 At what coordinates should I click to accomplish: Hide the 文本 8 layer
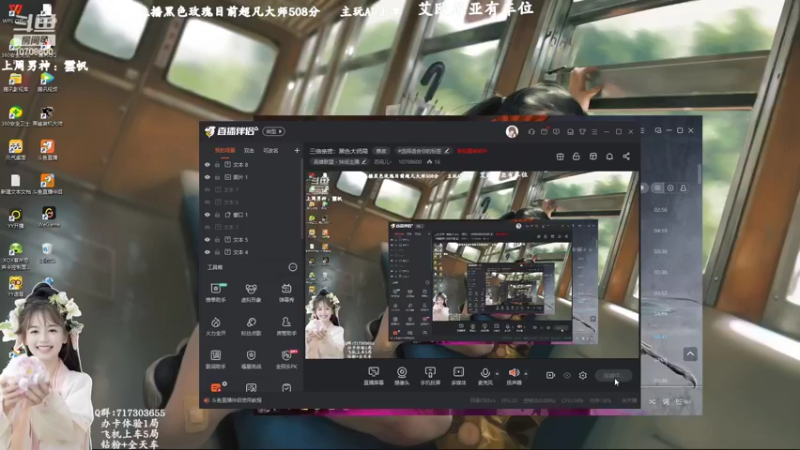pos(207,165)
